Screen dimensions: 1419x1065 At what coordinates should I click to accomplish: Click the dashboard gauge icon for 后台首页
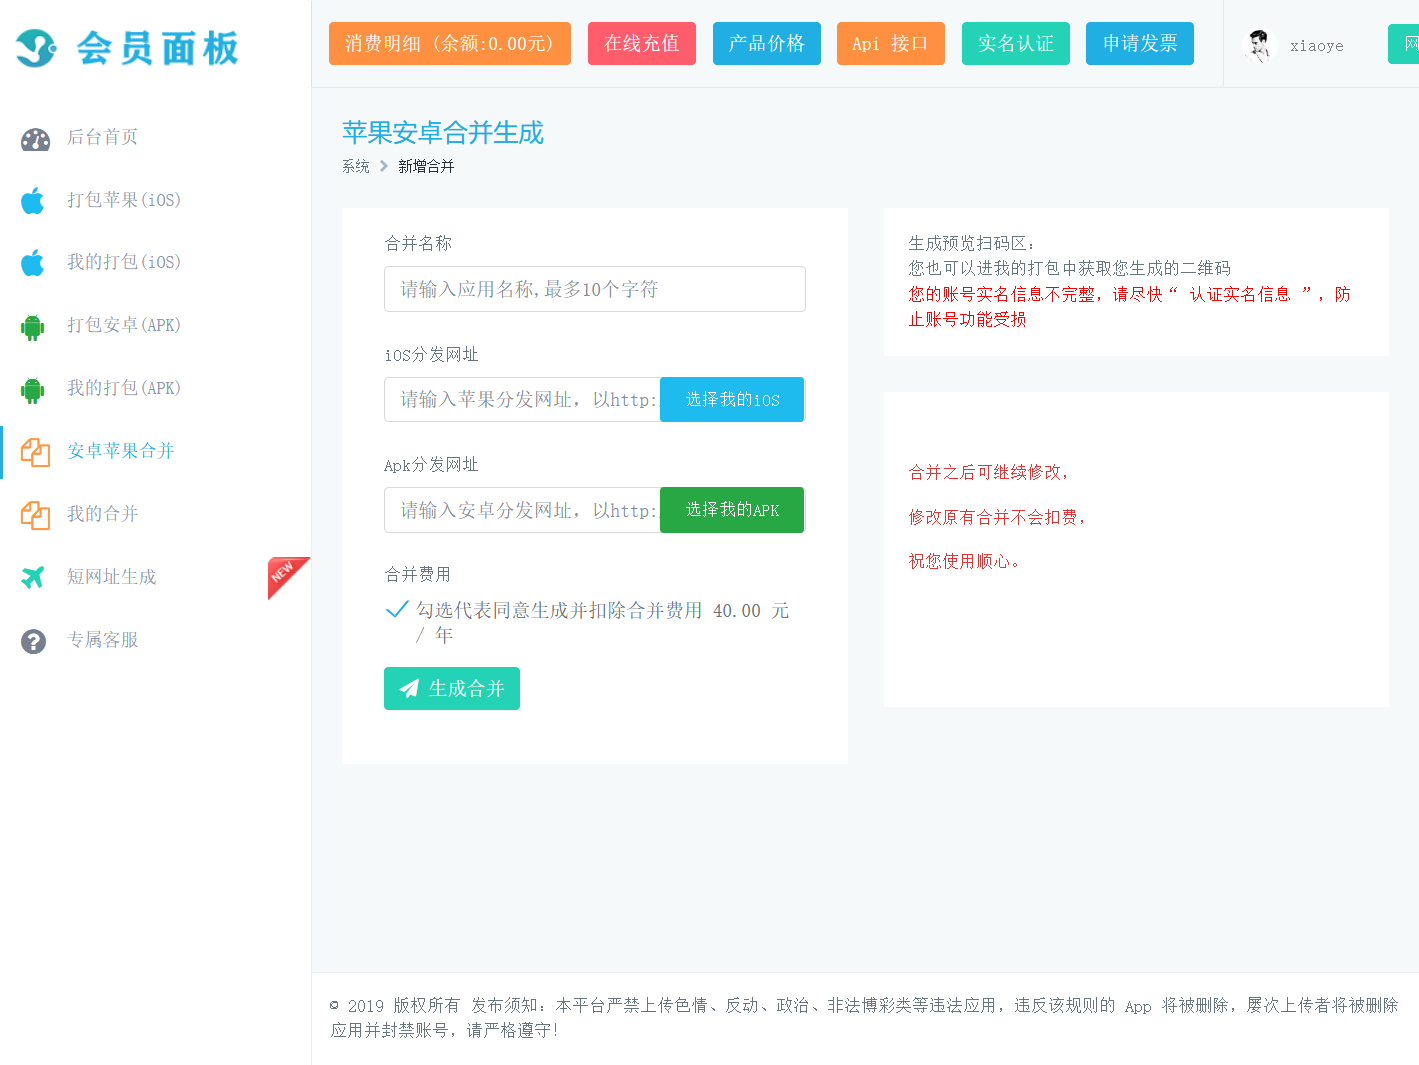[x=35, y=139]
